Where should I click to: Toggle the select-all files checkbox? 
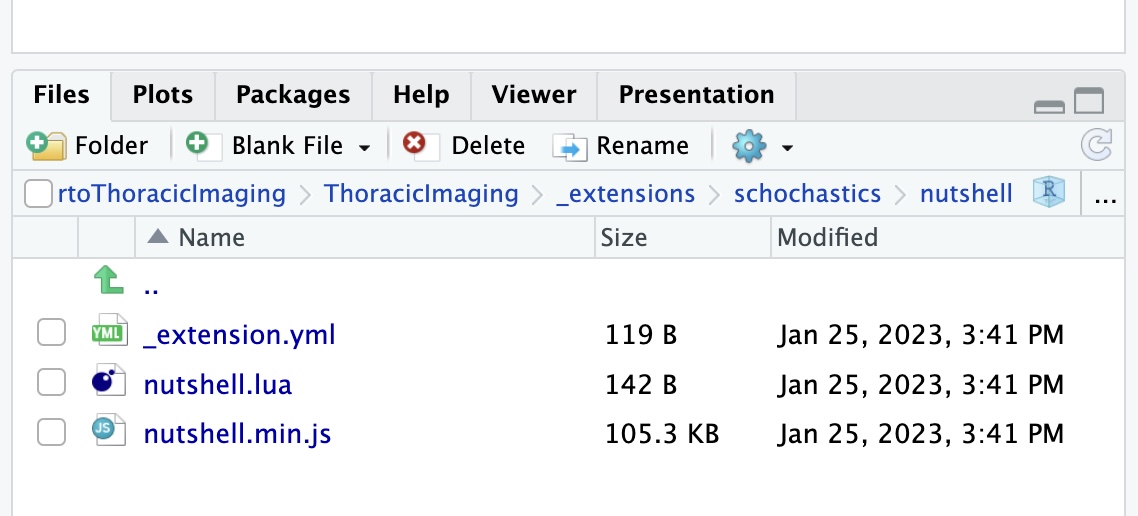tap(38, 194)
